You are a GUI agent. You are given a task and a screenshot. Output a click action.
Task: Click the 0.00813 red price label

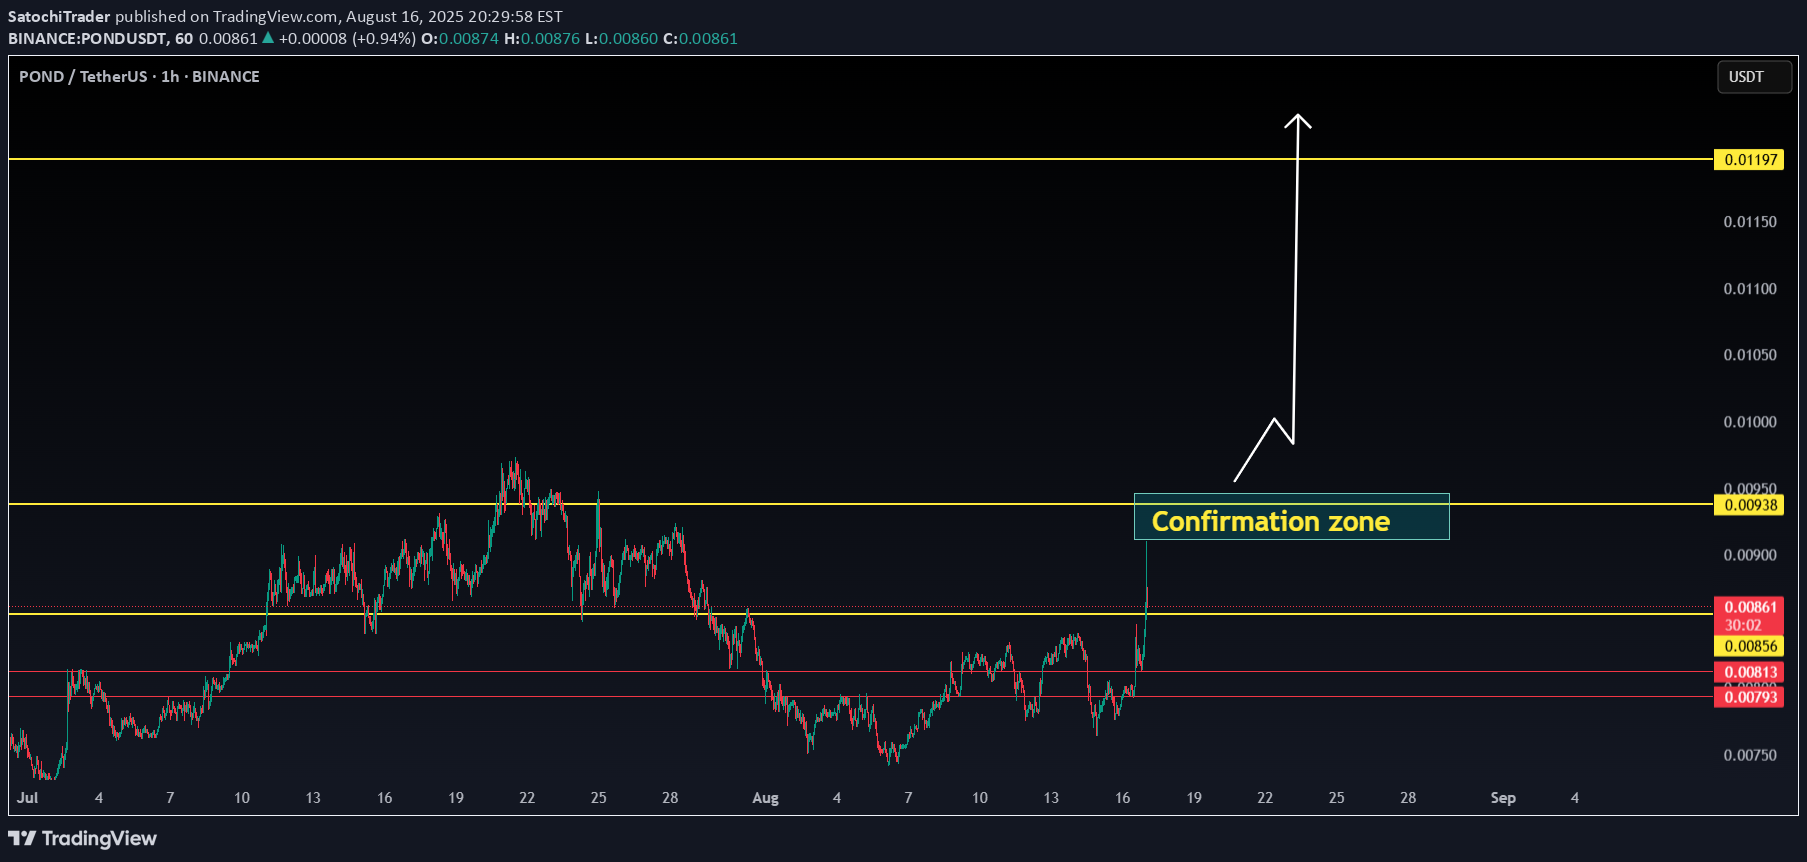tap(1750, 672)
